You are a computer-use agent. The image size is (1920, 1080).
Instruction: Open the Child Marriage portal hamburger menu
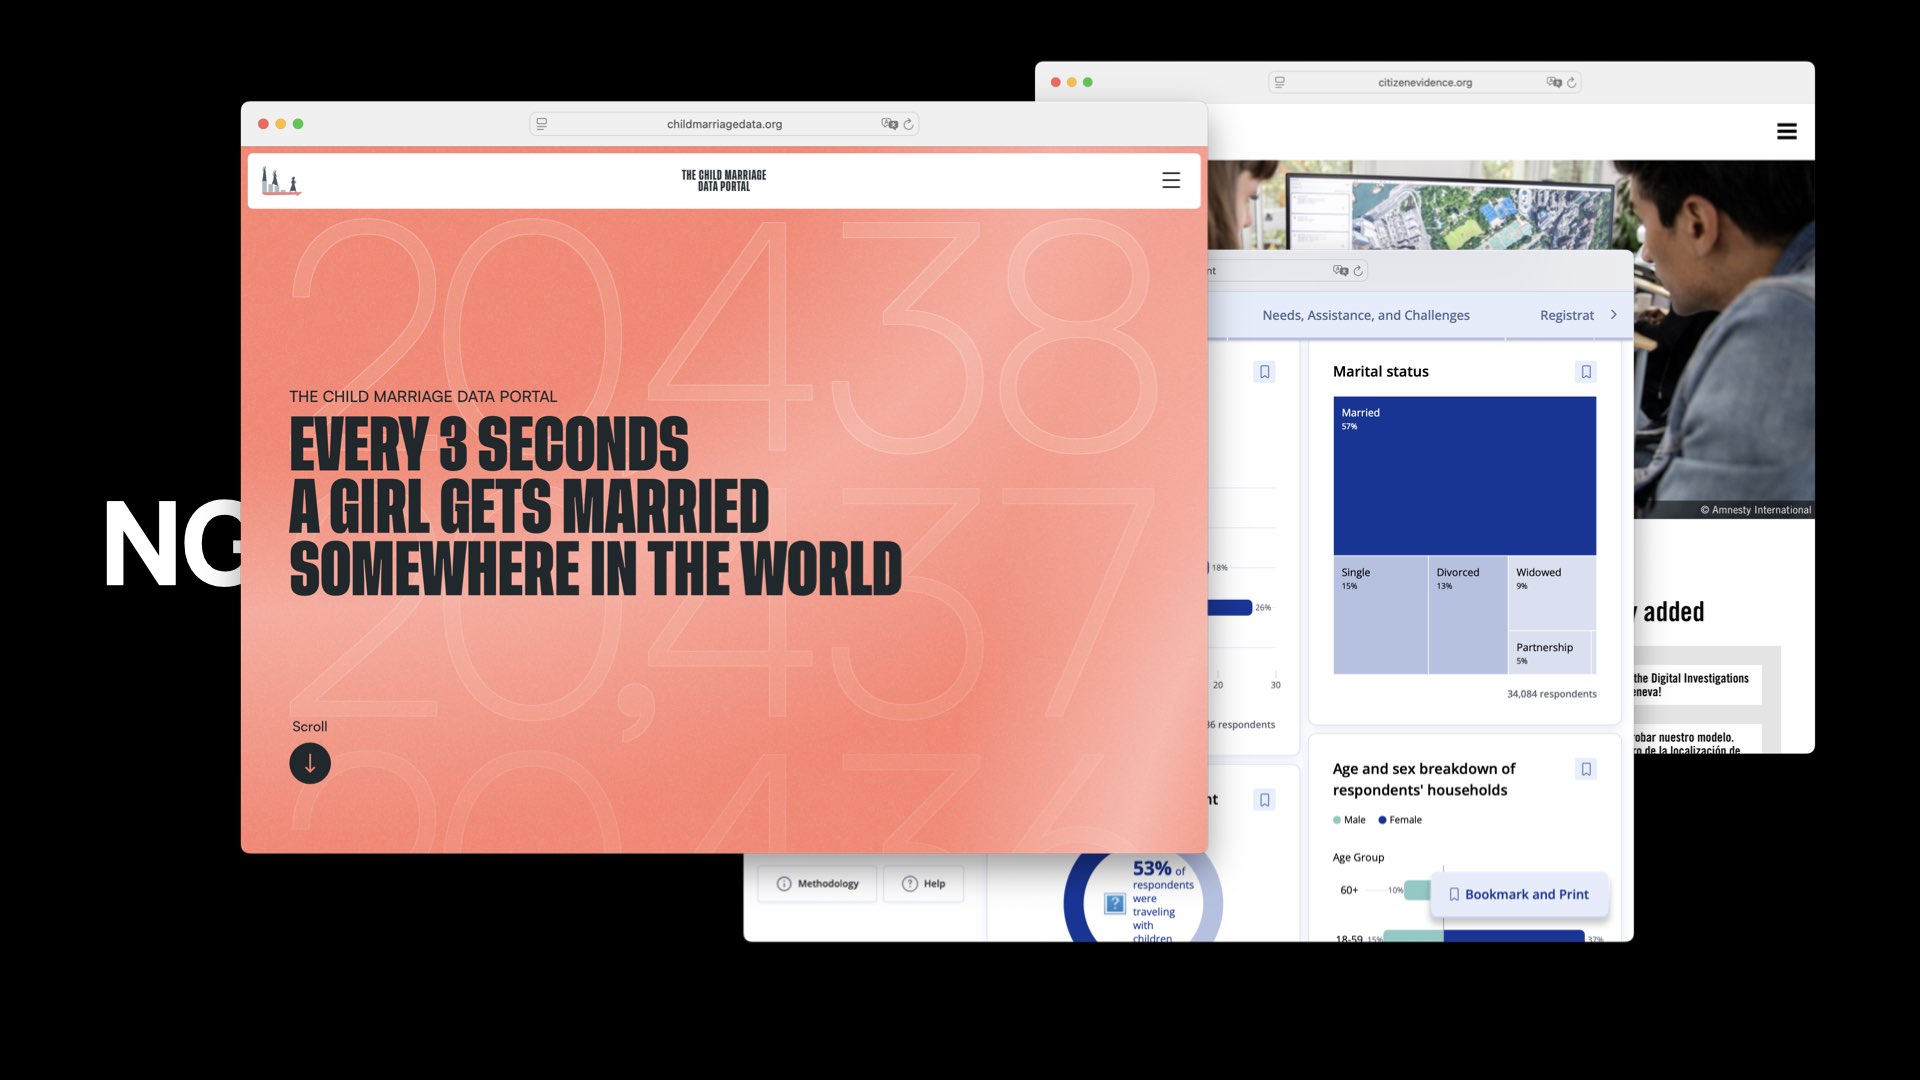point(1171,180)
